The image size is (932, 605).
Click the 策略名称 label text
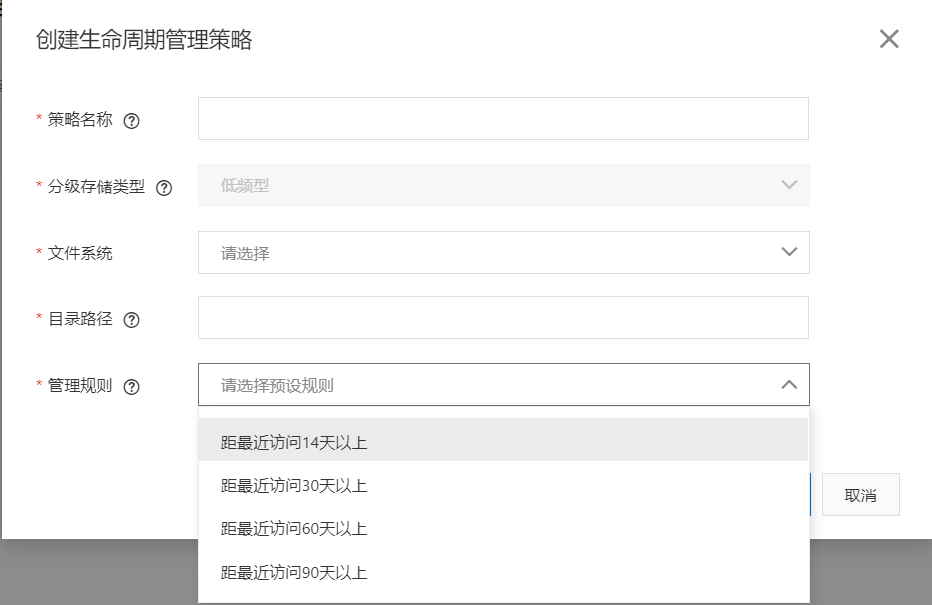click(x=80, y=120)
